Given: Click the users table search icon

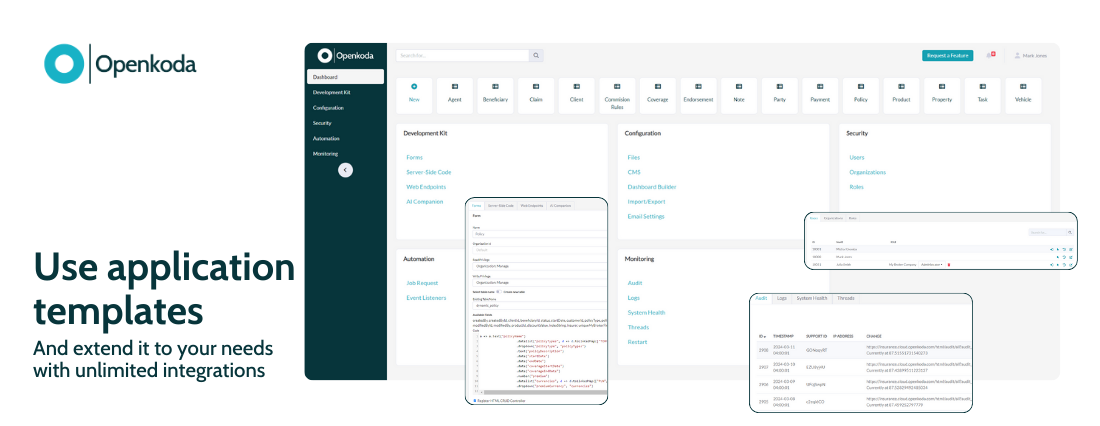Looking at the screenshot, I should (x=1070, y=232).
